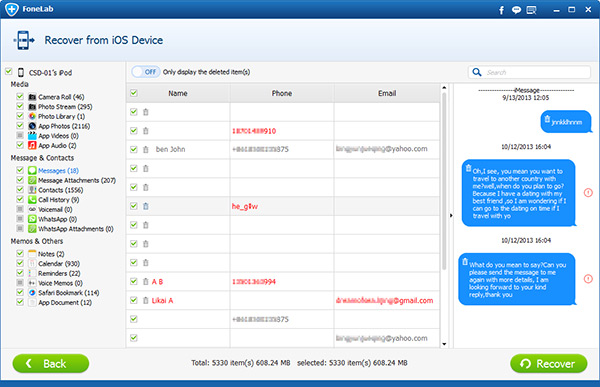This screenshot has width=600, height=387.
Task: Toggle Only display the deleted items switch
Action: pyautogui.click(x=146, y=72)
